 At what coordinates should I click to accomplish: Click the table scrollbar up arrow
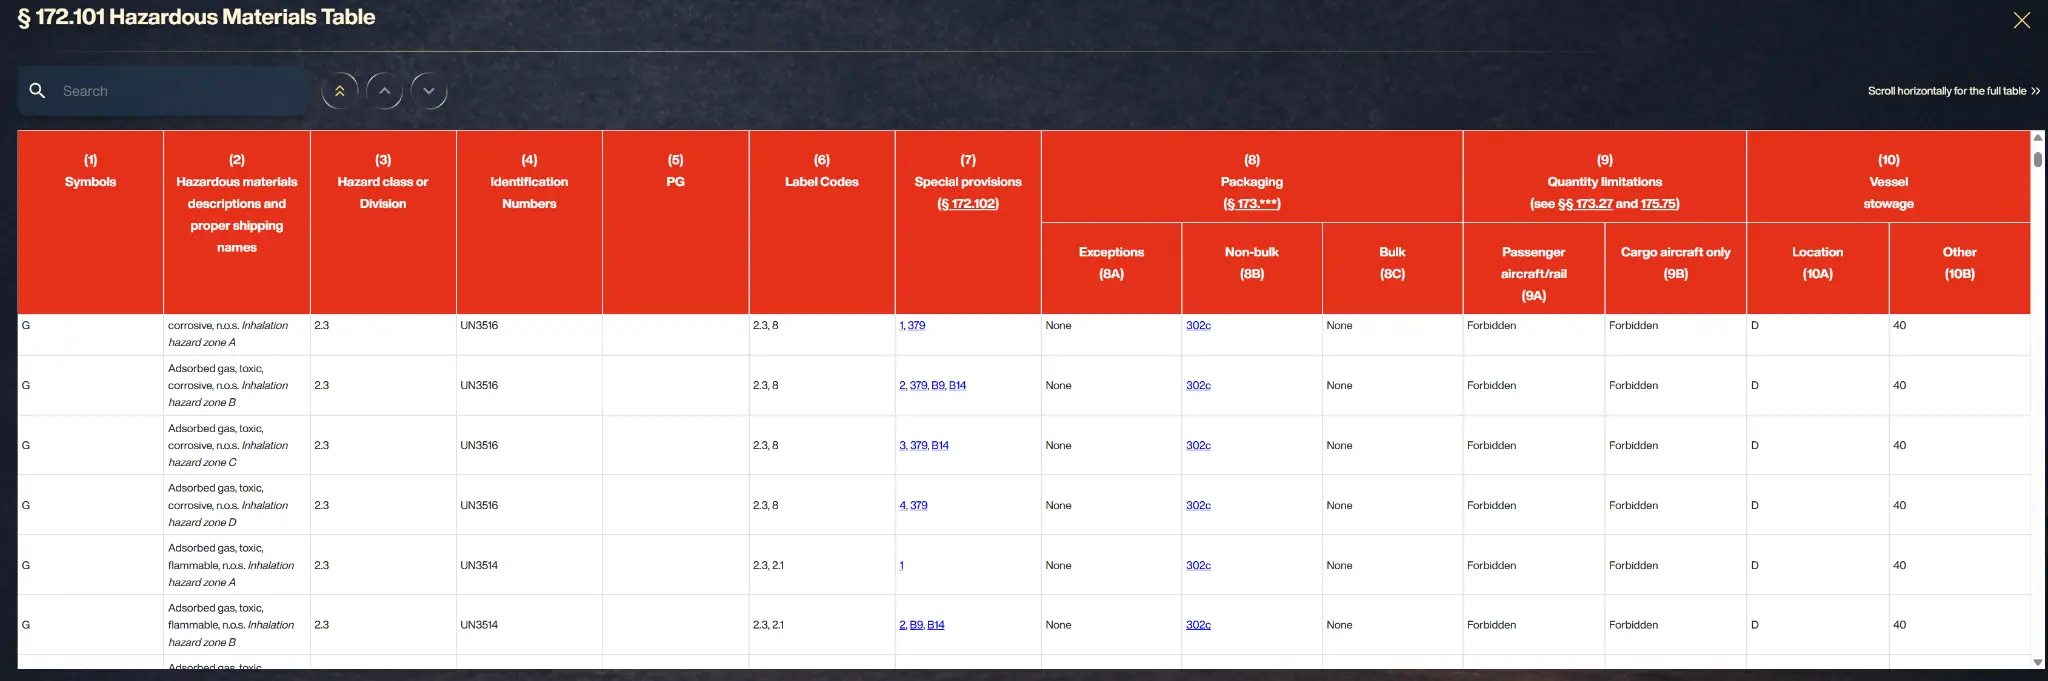click(2038, 138)
